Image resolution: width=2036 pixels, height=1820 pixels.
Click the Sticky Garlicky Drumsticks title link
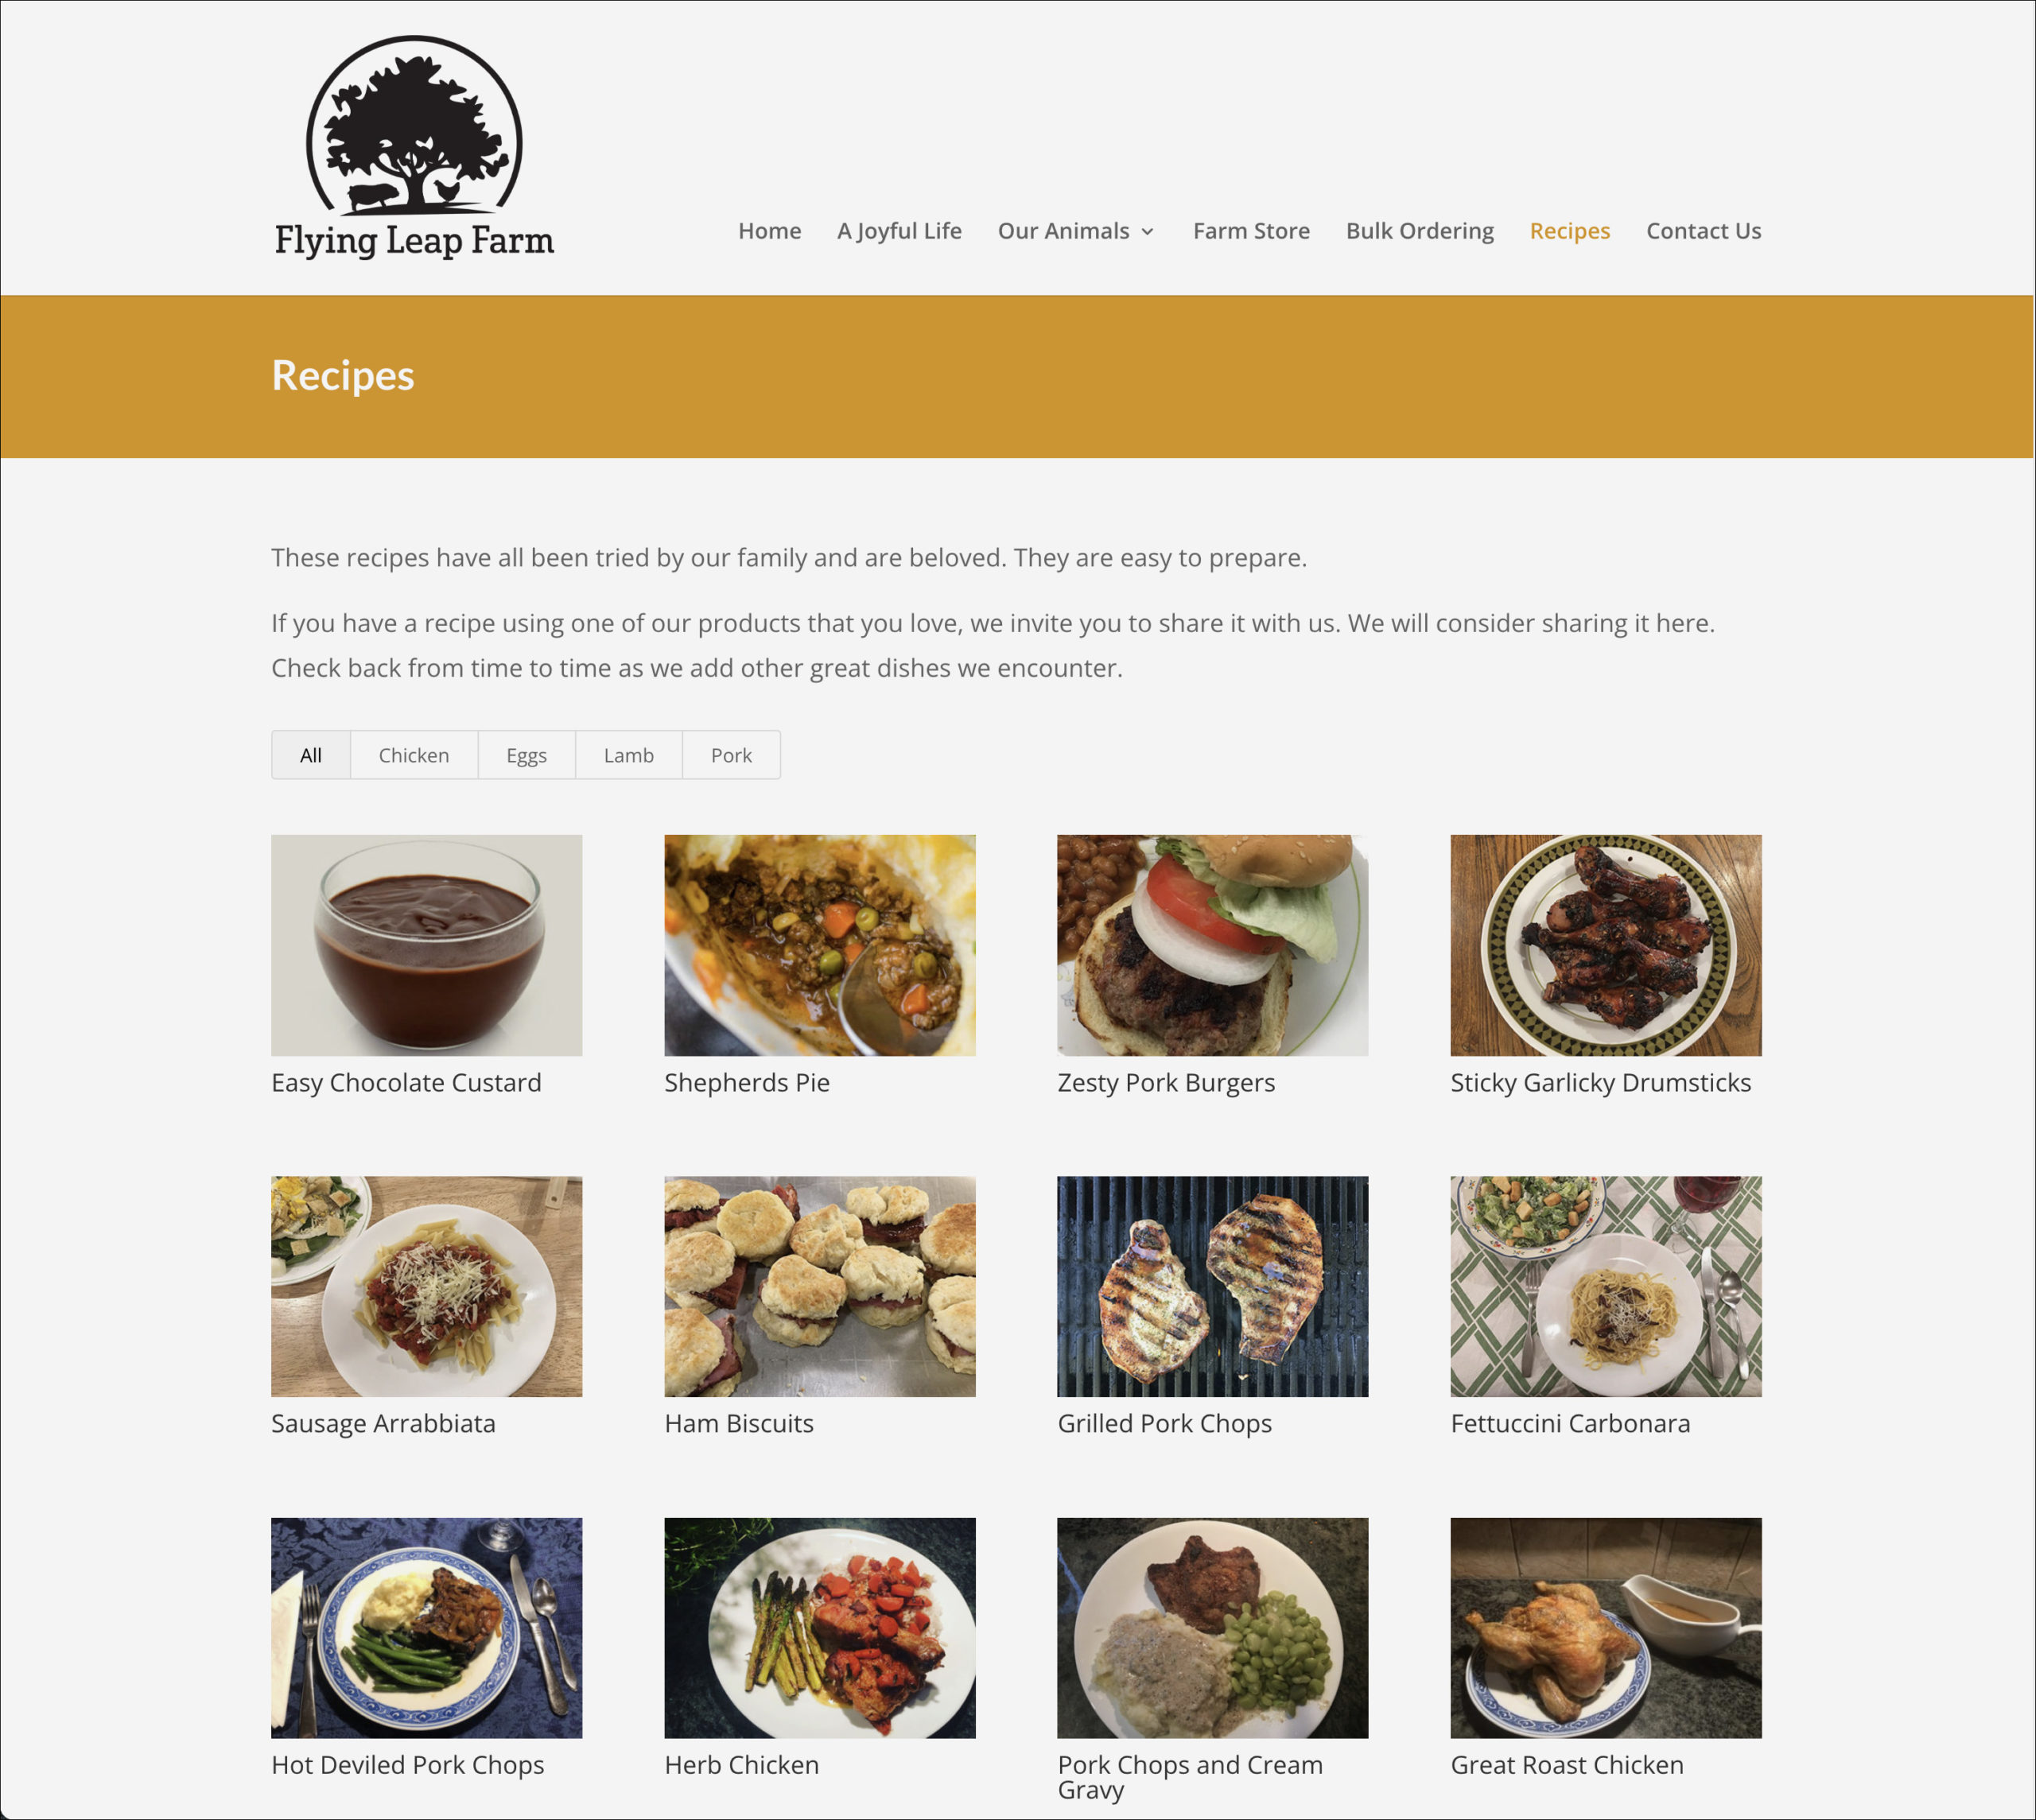(1600, 1083)
